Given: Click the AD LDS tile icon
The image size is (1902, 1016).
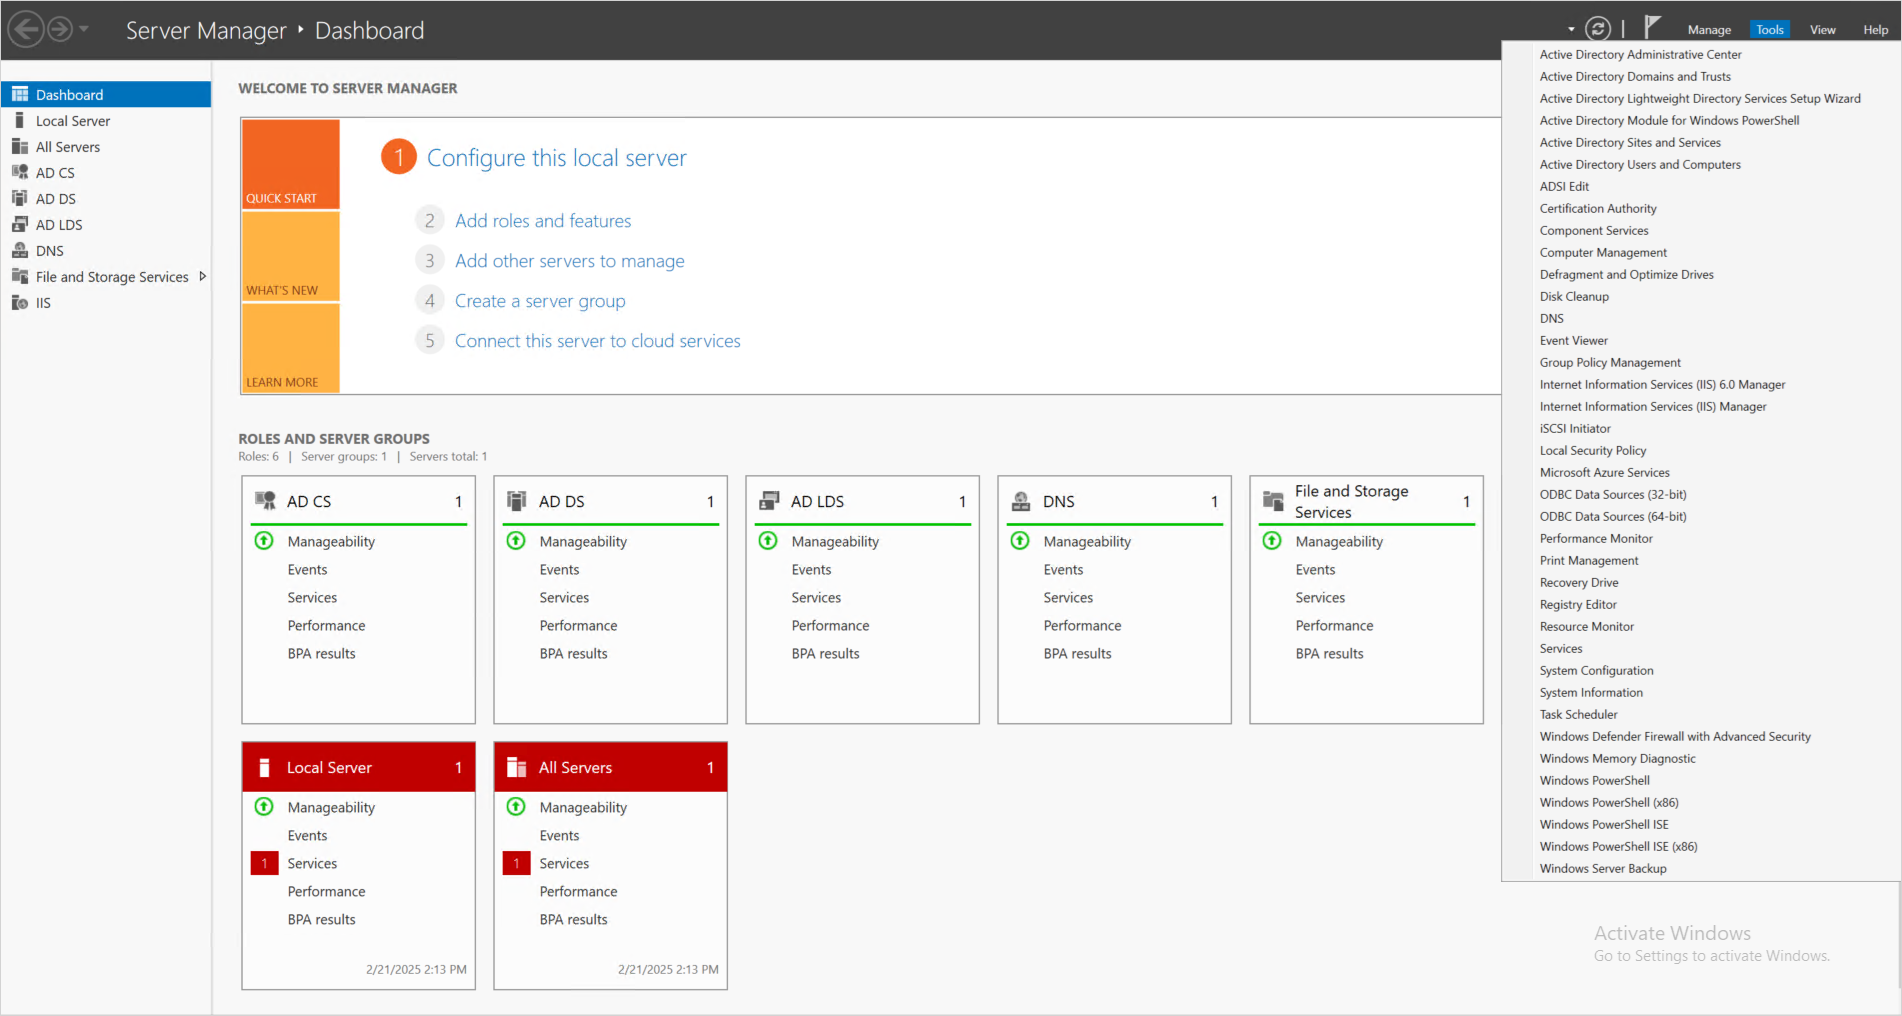Looking at the screenshot, I should point(769,501).
